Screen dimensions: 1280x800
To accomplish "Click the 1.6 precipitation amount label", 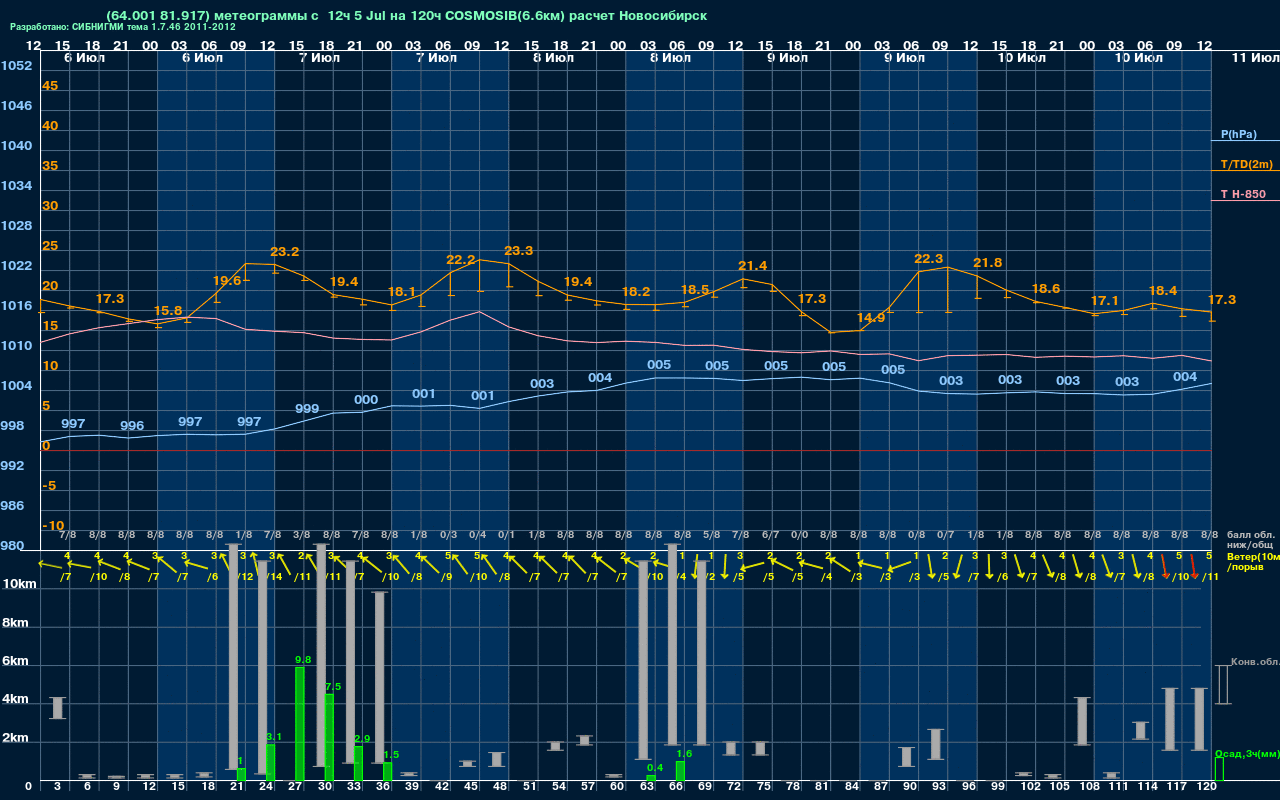I will [684, 754].
